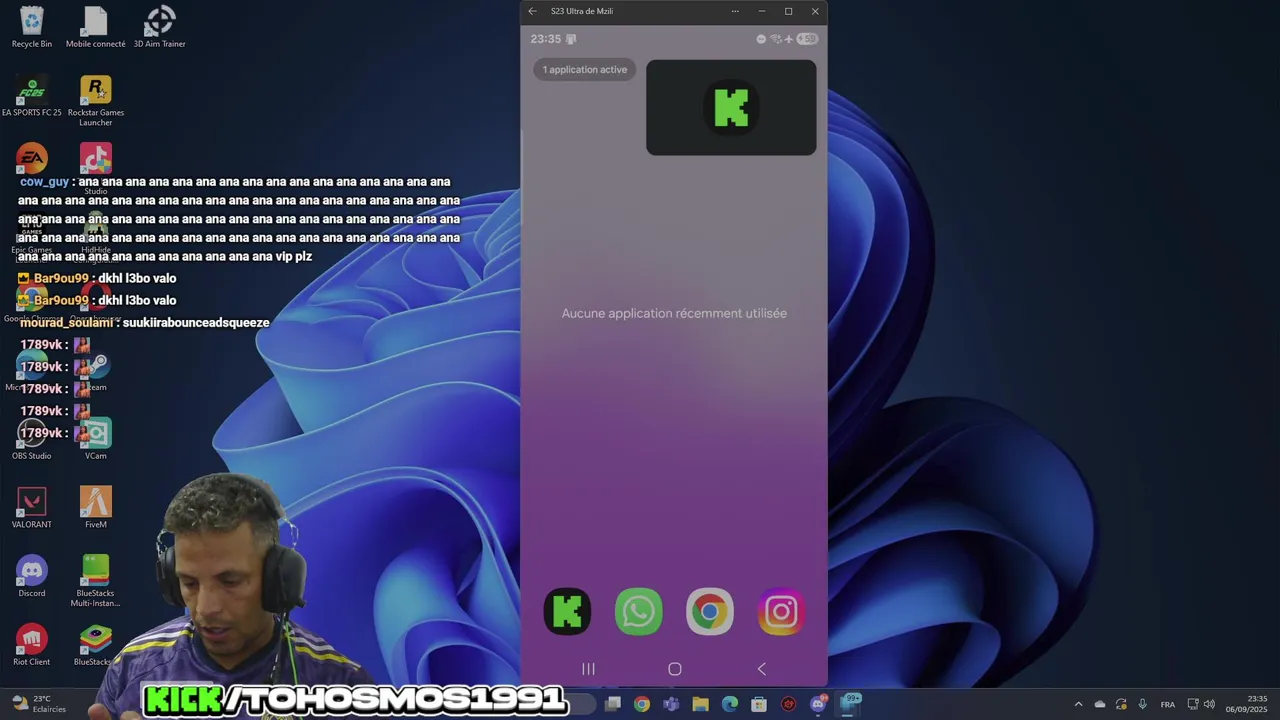Screen dimensions: 1280x720
Task: Launch FiveM desktop shortcut
Action: click(96, 509)
